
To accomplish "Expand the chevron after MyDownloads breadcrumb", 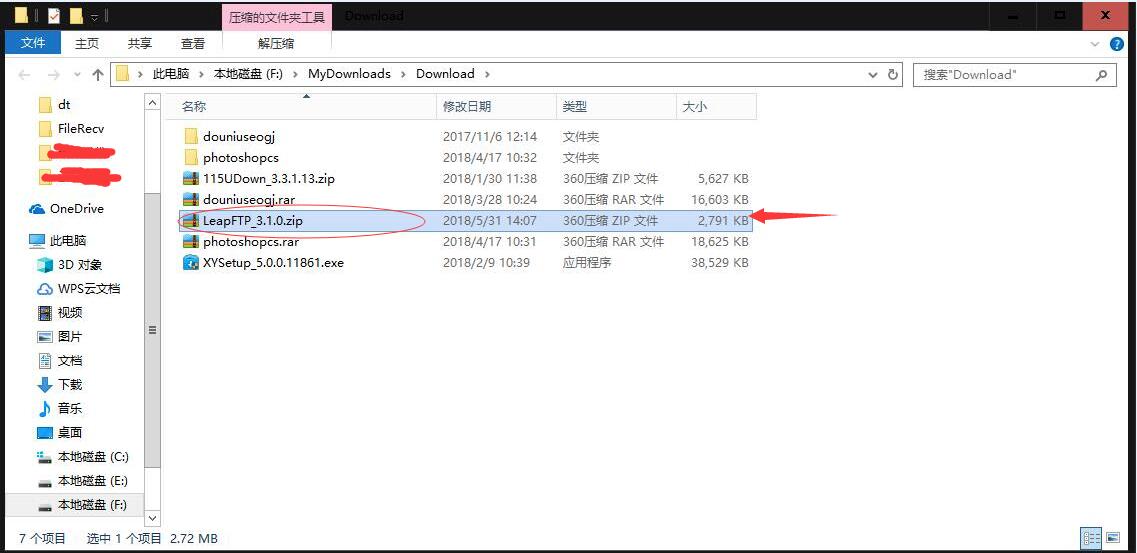I will click(x=403, y=74).
